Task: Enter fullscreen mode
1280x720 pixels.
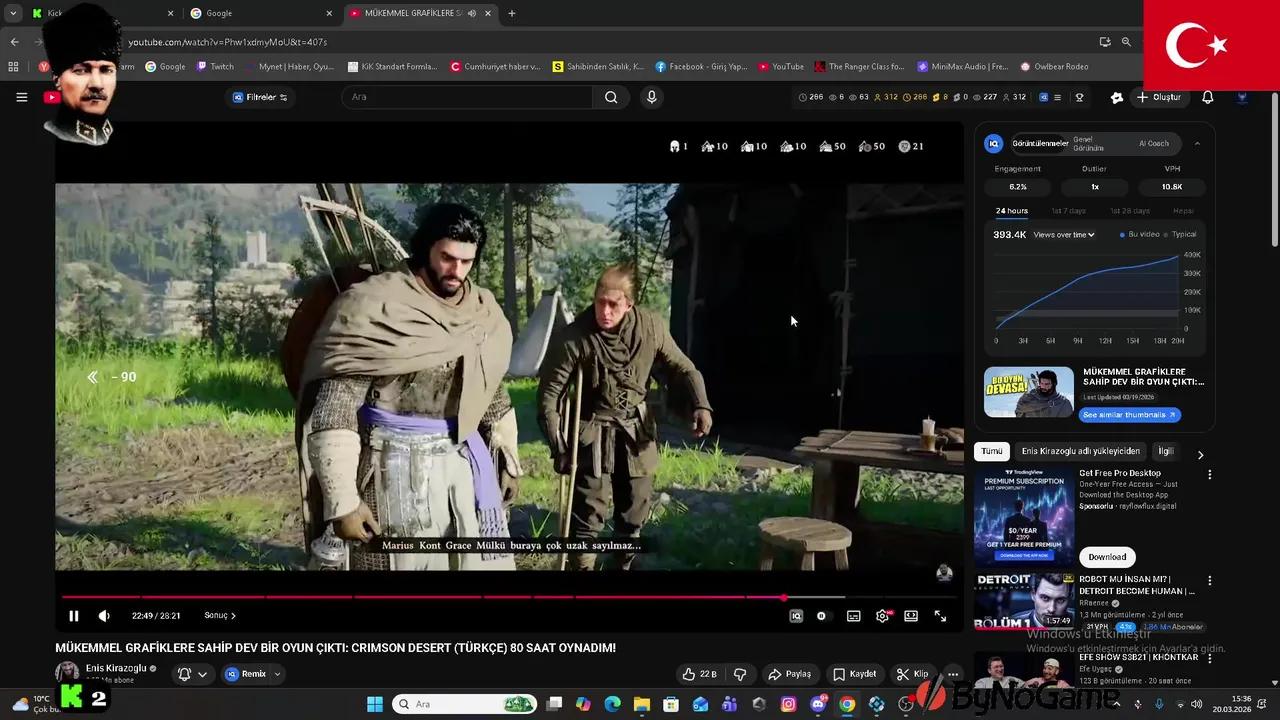Action: click(x=940, y=616)
